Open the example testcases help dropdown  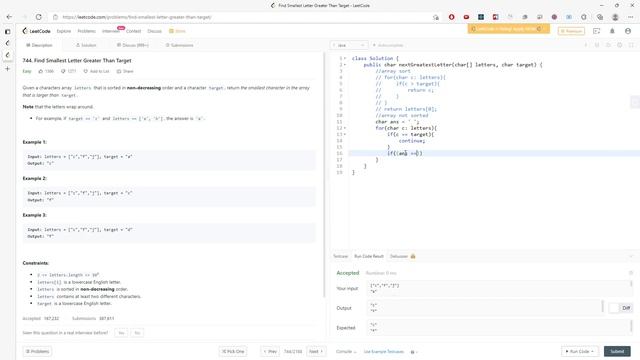[414, 351]
